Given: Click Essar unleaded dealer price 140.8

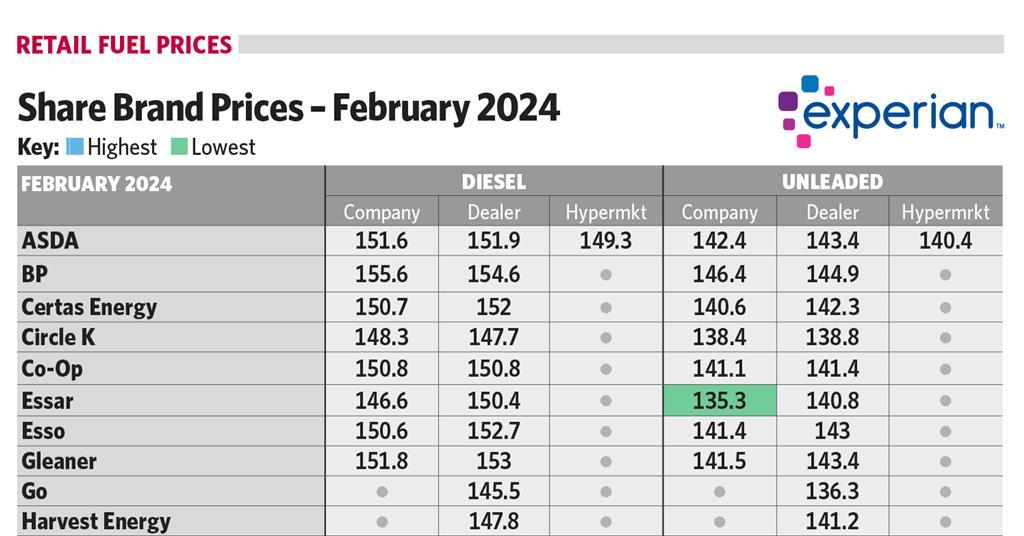Looking at the screenshot, I should (832, 401).
